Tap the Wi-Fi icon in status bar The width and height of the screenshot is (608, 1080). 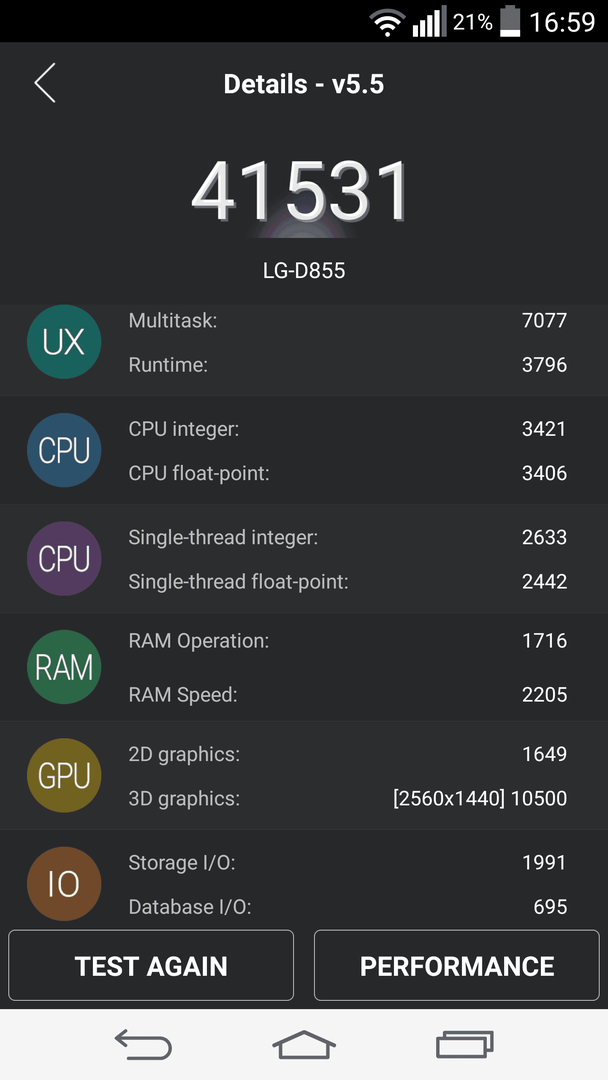pos(388,22)
